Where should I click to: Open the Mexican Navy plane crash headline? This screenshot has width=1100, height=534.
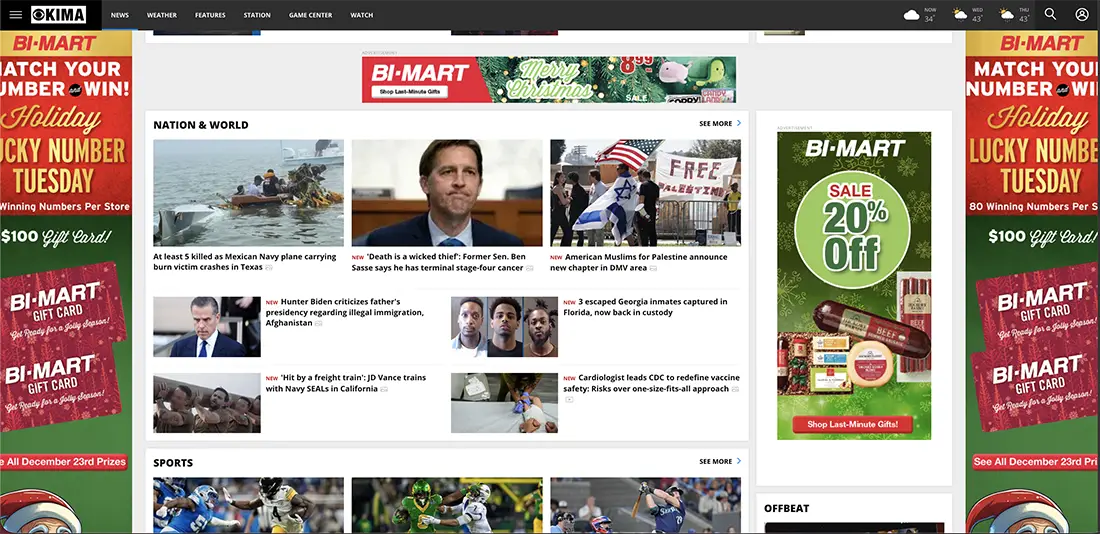[x=245, y=262]
